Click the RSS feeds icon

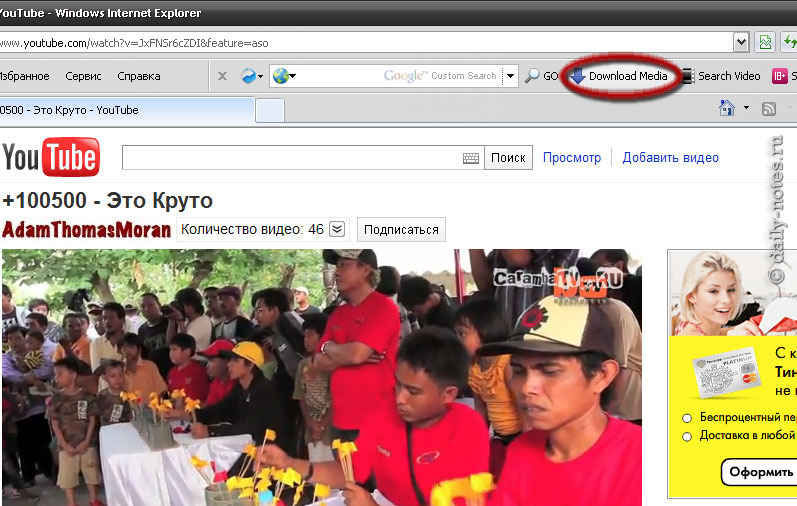[x=769, y=108]
